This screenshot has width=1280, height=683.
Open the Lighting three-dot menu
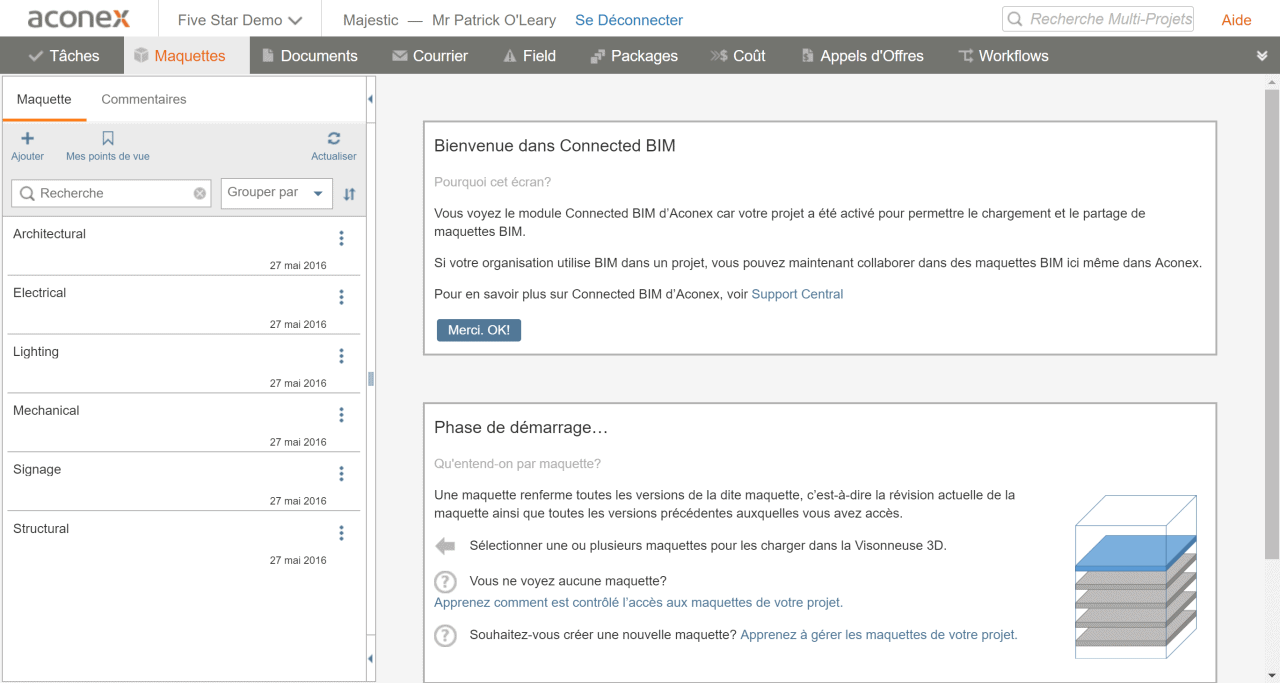(341, 356)
